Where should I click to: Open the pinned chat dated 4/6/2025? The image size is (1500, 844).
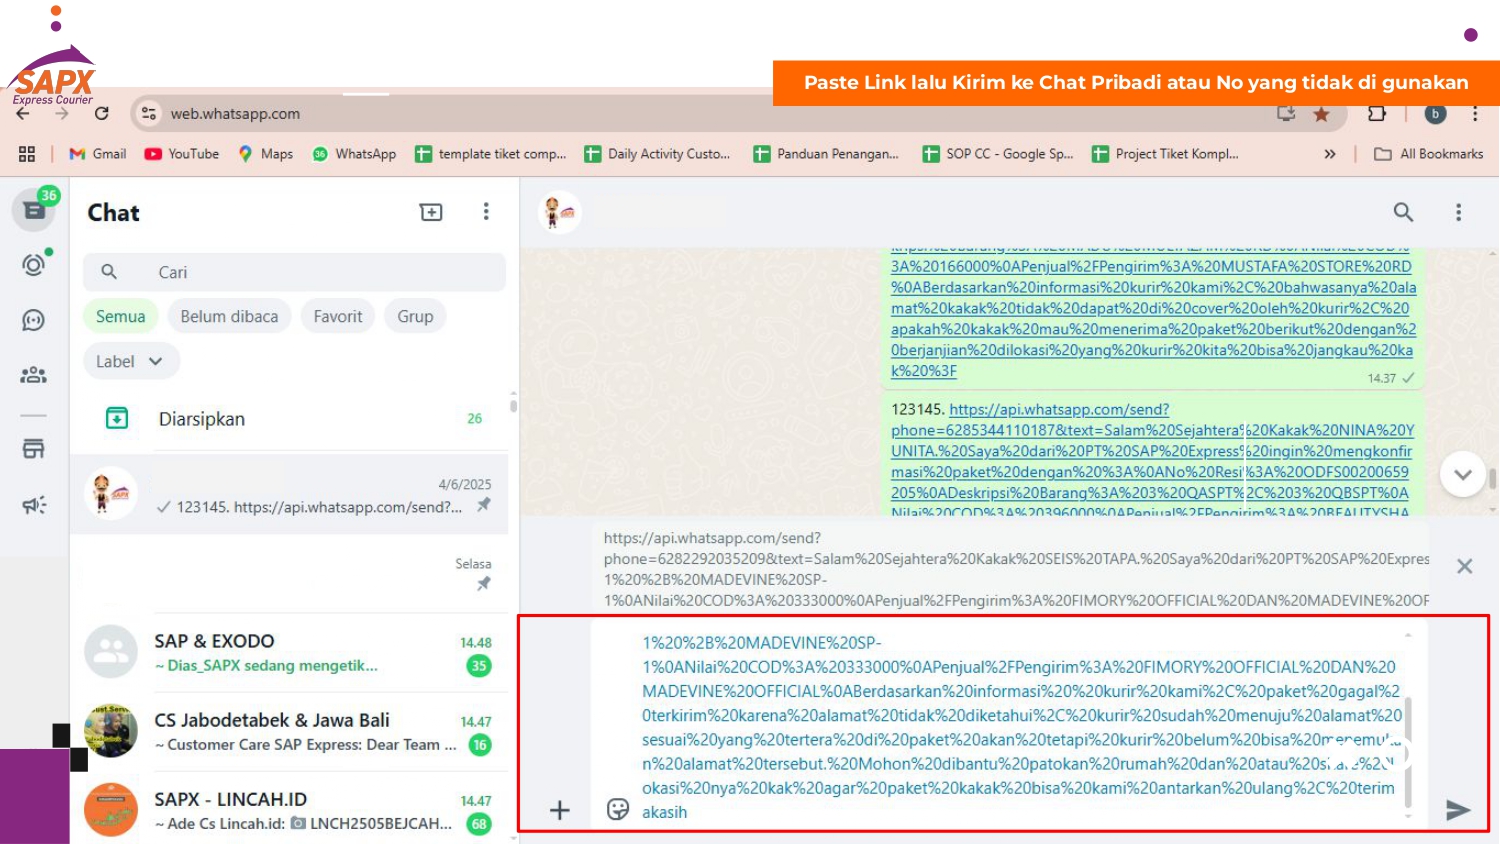click(x=290, y=494)
